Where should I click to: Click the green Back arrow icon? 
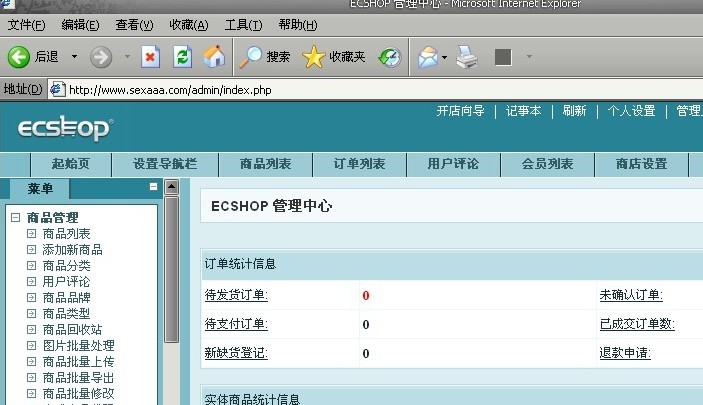[x=18, y=57]
